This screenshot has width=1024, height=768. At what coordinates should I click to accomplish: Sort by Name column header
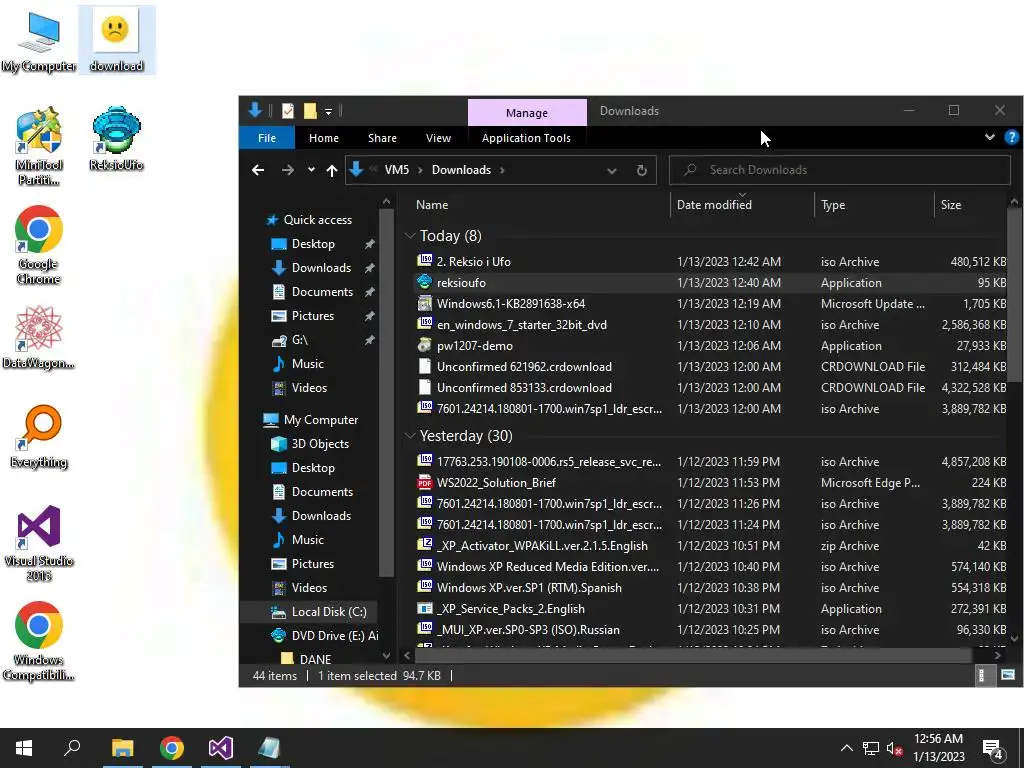point(432,204)
